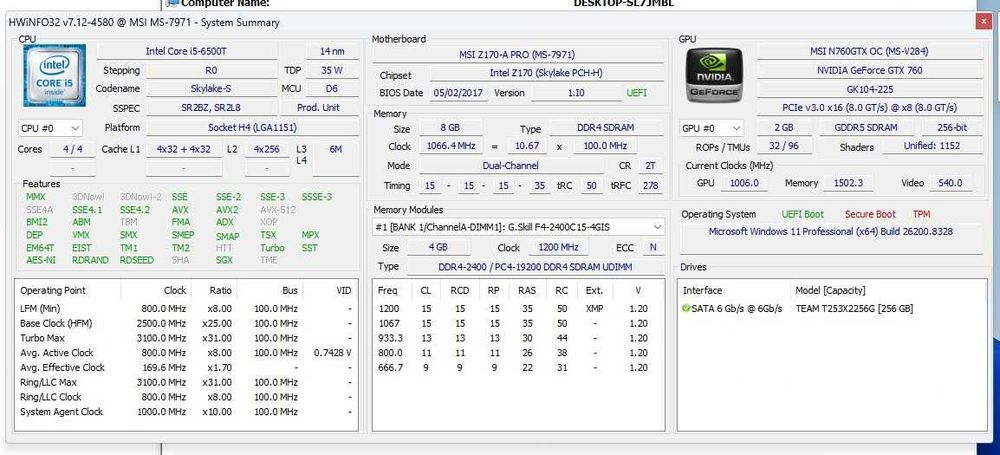Image resolution: width=1000 pixels, height=455 pixels.
Task: Click the UEFI Boot label
Action: [803, 214]
